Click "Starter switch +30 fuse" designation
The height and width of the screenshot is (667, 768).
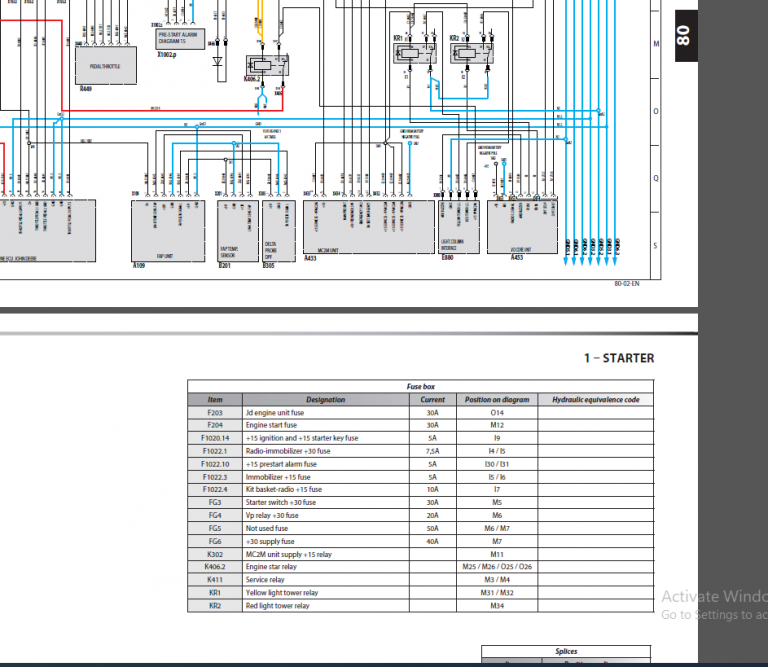pos(281,502)
